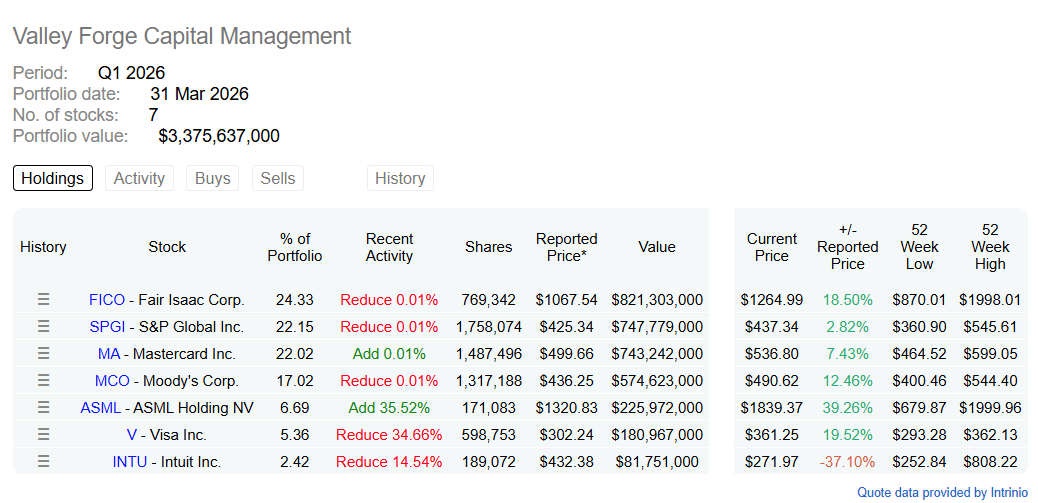Open history icon for Intuit row

point(43,462)
